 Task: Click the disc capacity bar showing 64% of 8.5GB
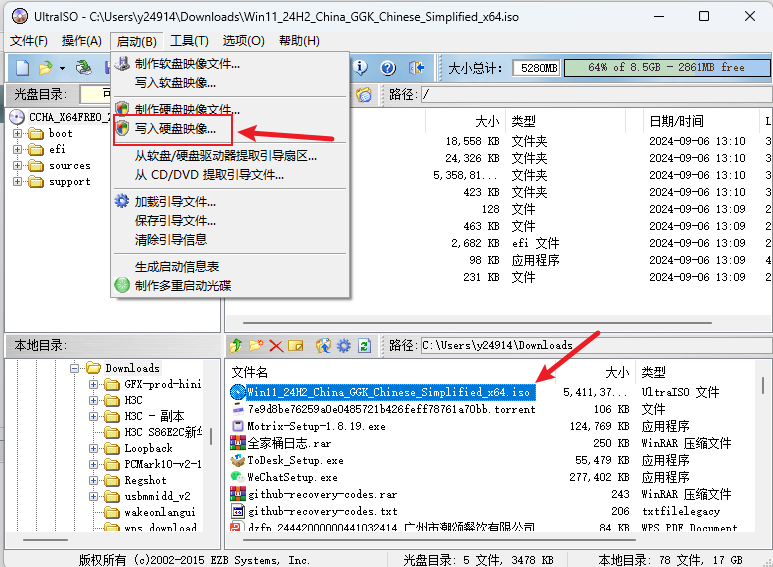pyautogui.click(x=667, y=68)
